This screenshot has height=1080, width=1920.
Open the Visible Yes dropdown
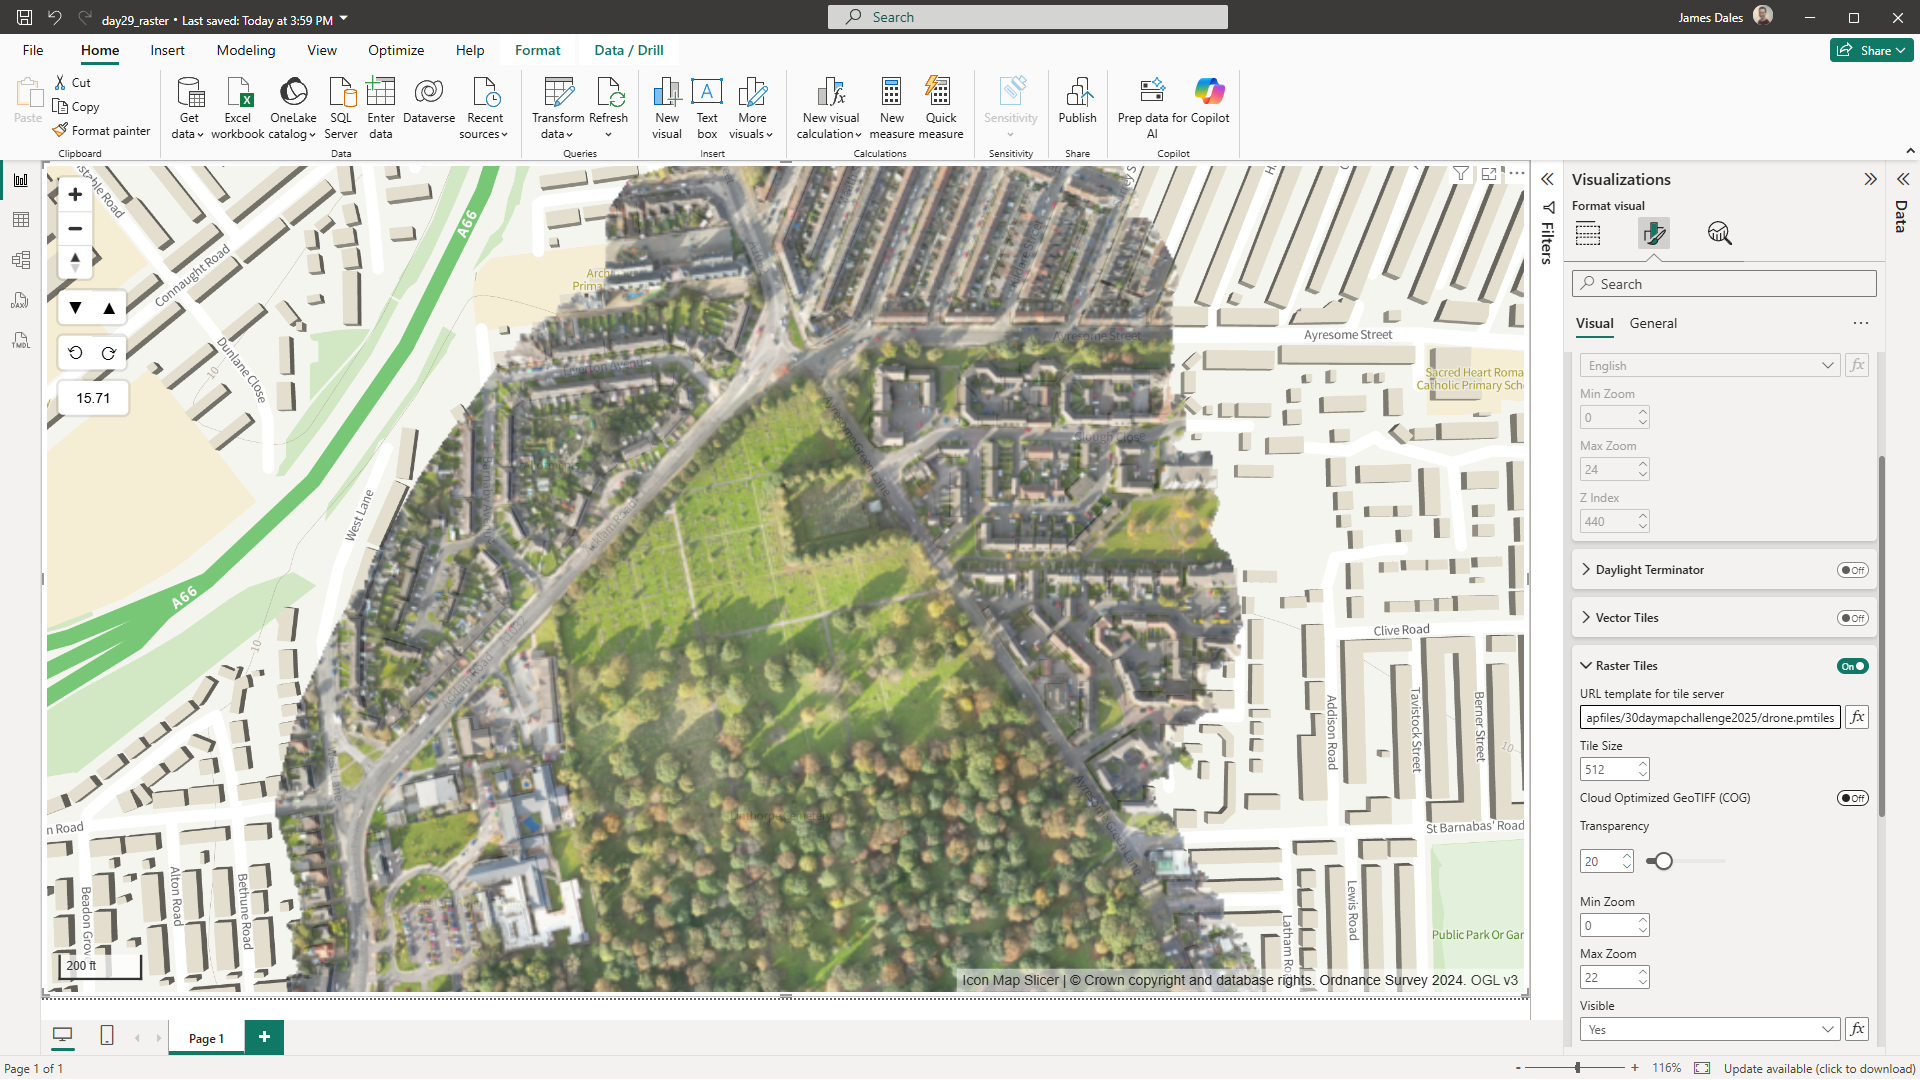pos(1710,1030)
